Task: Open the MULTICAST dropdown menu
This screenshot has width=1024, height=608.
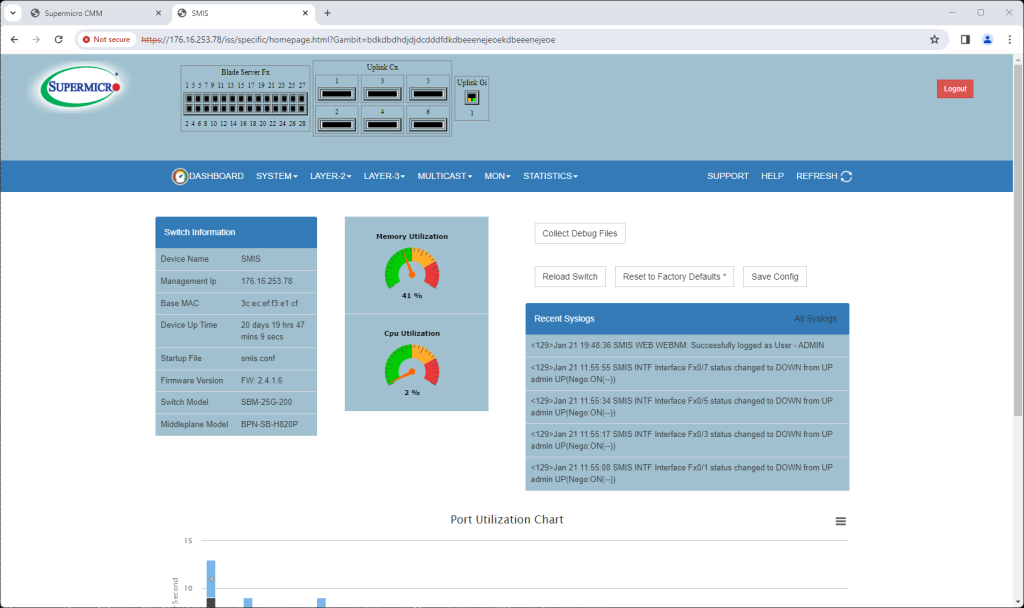Action: (x=444, y=176)
